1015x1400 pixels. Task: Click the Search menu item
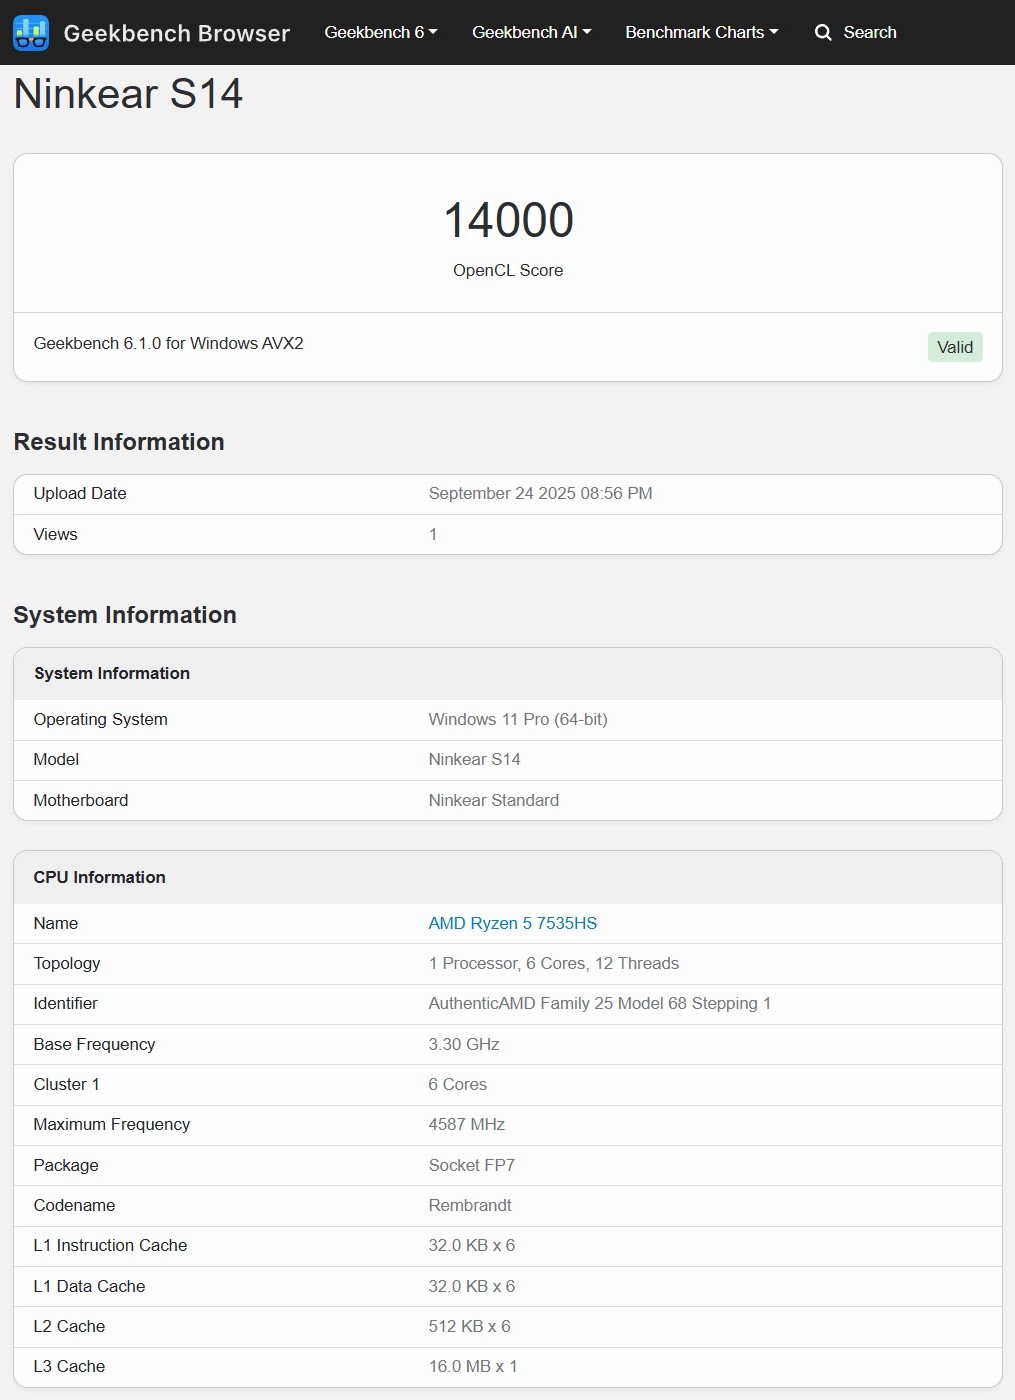click(856, 32)
